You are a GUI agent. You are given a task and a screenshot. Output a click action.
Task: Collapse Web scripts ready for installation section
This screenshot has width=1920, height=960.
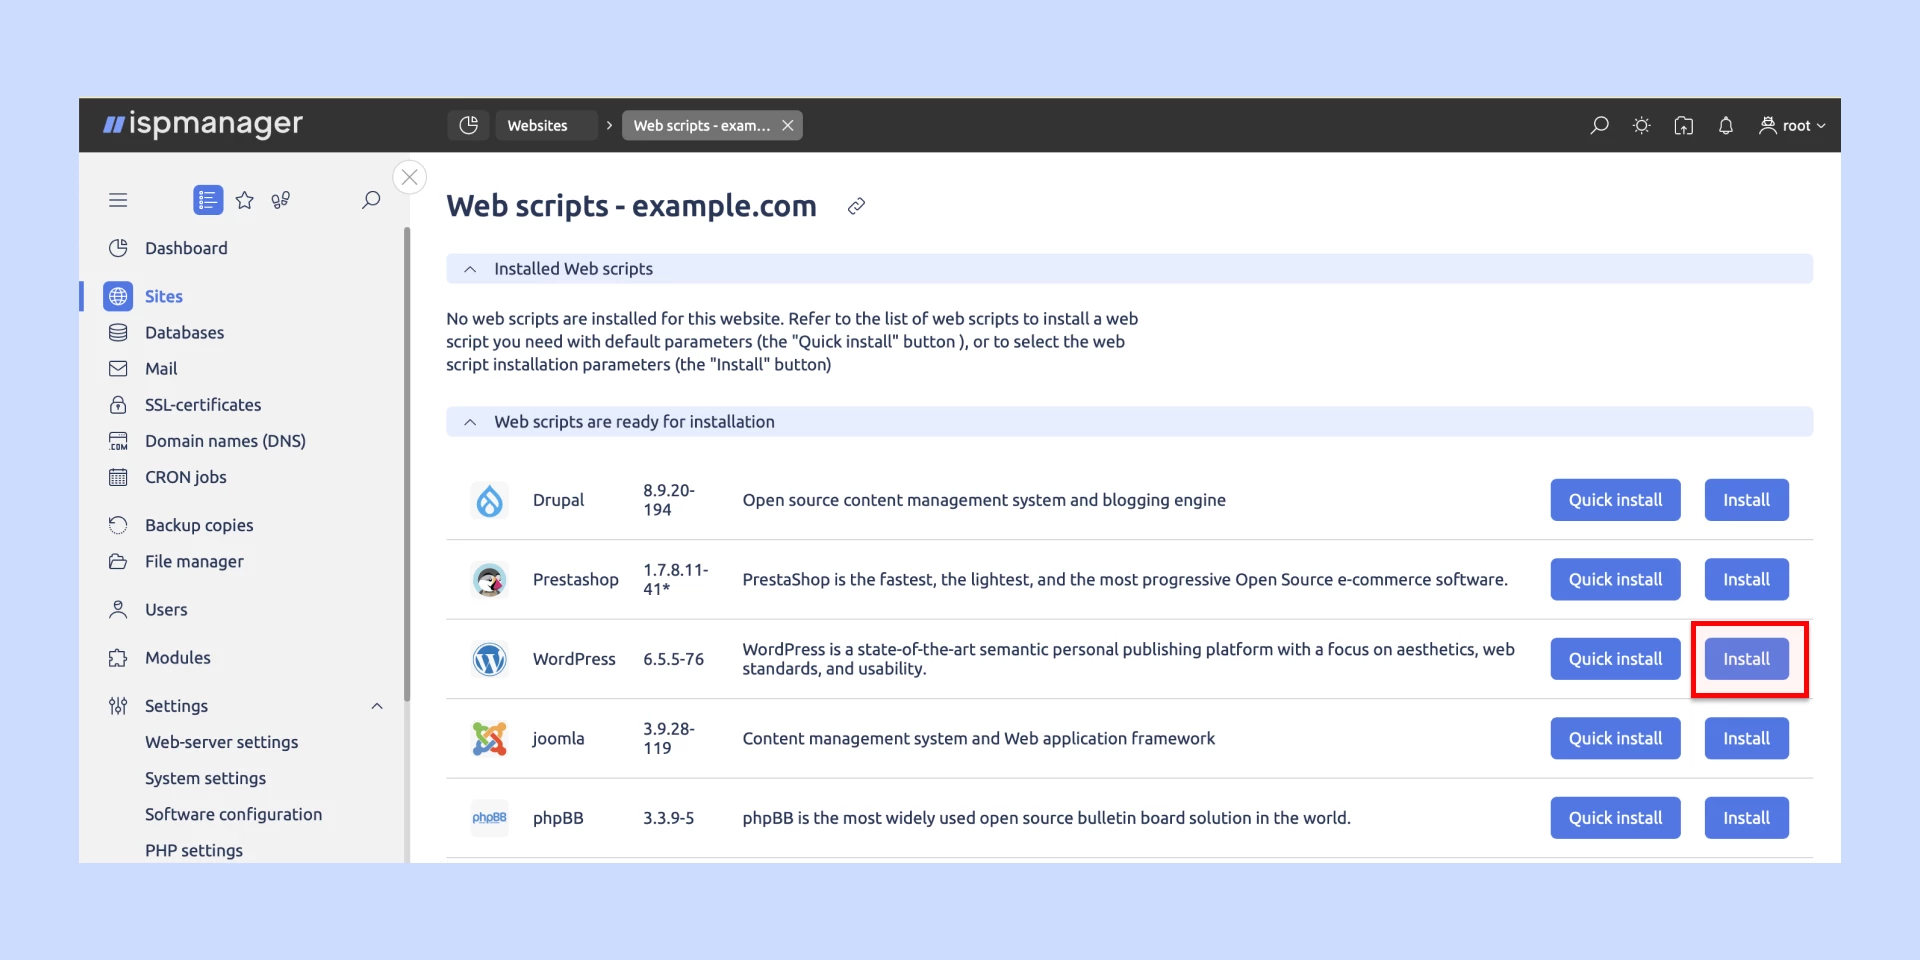pyautogui.click(x=470, y=422)
